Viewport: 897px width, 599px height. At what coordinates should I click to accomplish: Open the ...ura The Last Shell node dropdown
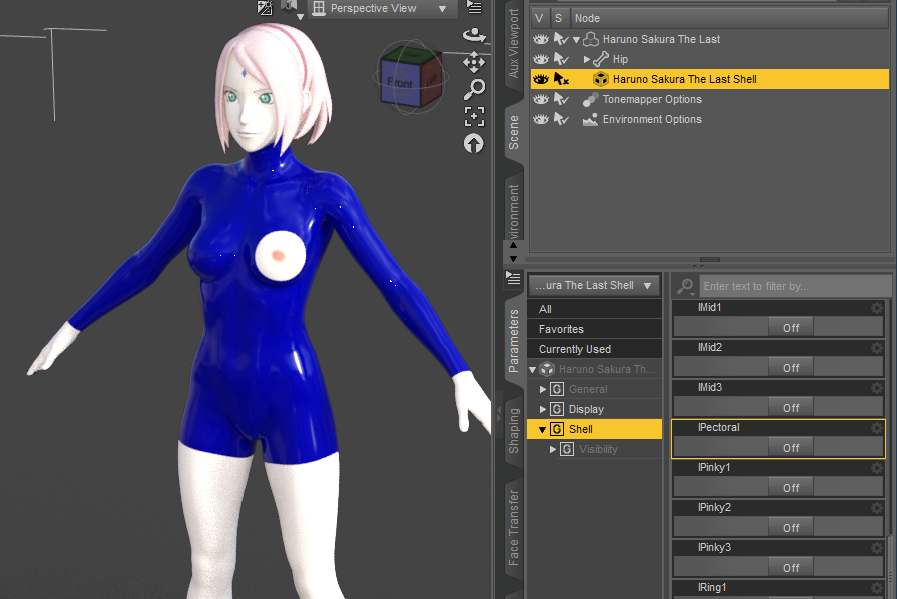click(x=594, y=285)
